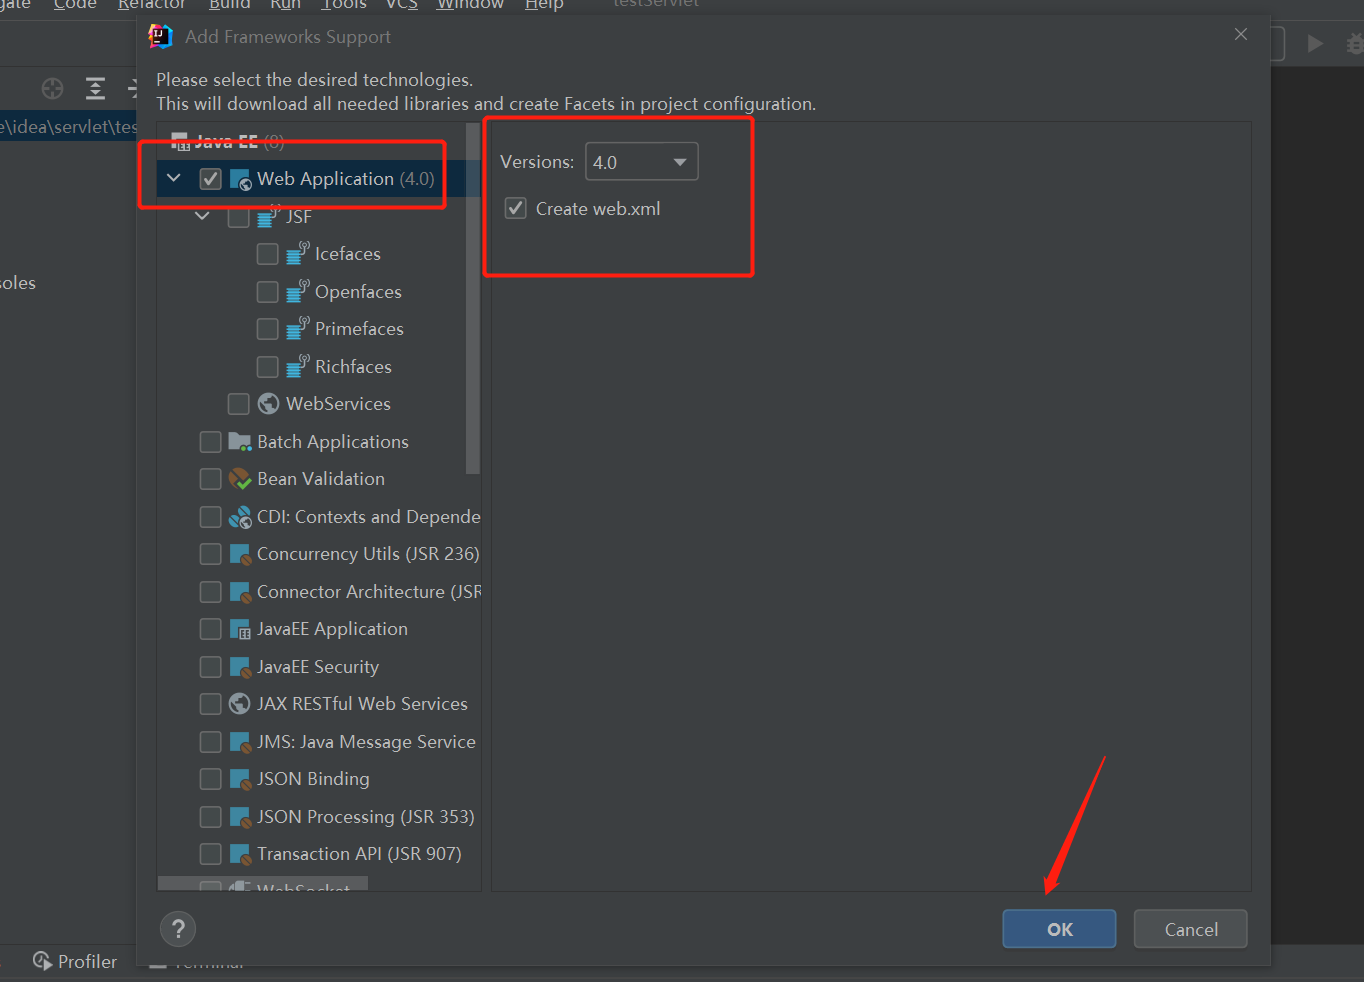
Task: Click the WebServices globe icon
Action: [x=268, y=404]
